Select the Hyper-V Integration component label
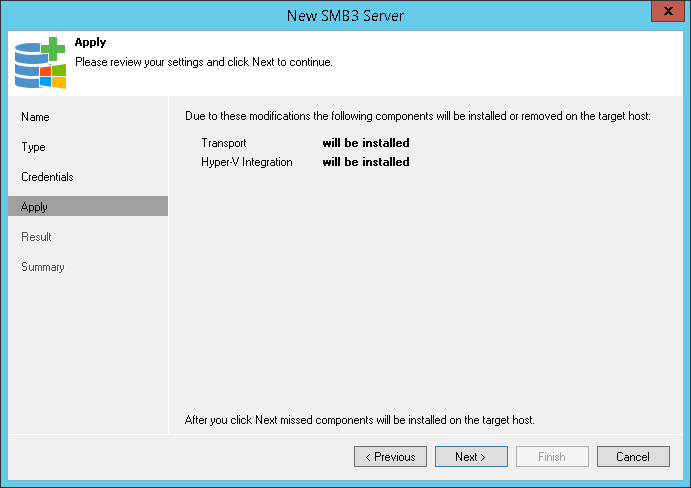 (x=247, y=162)
